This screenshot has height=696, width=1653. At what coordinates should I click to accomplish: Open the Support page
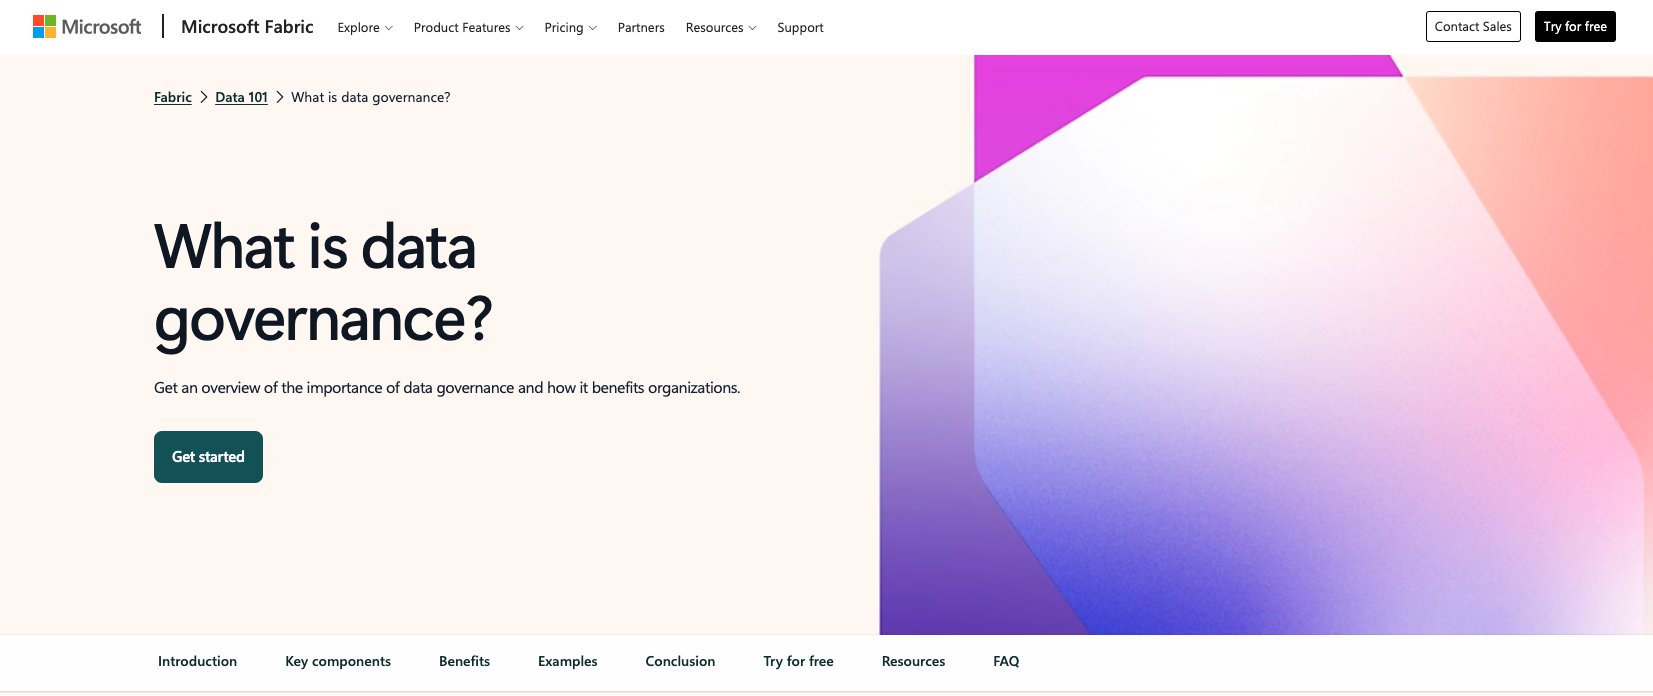click(x=800, y=28)
